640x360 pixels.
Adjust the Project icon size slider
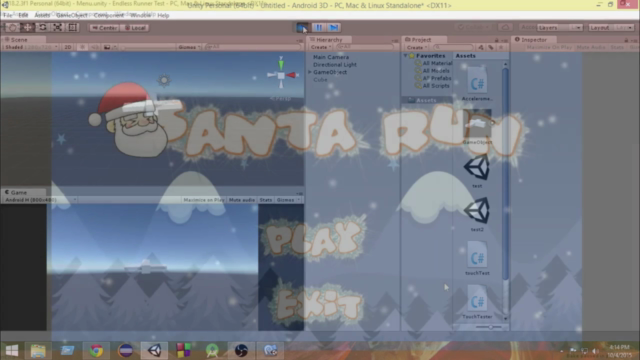pos(489,327)
